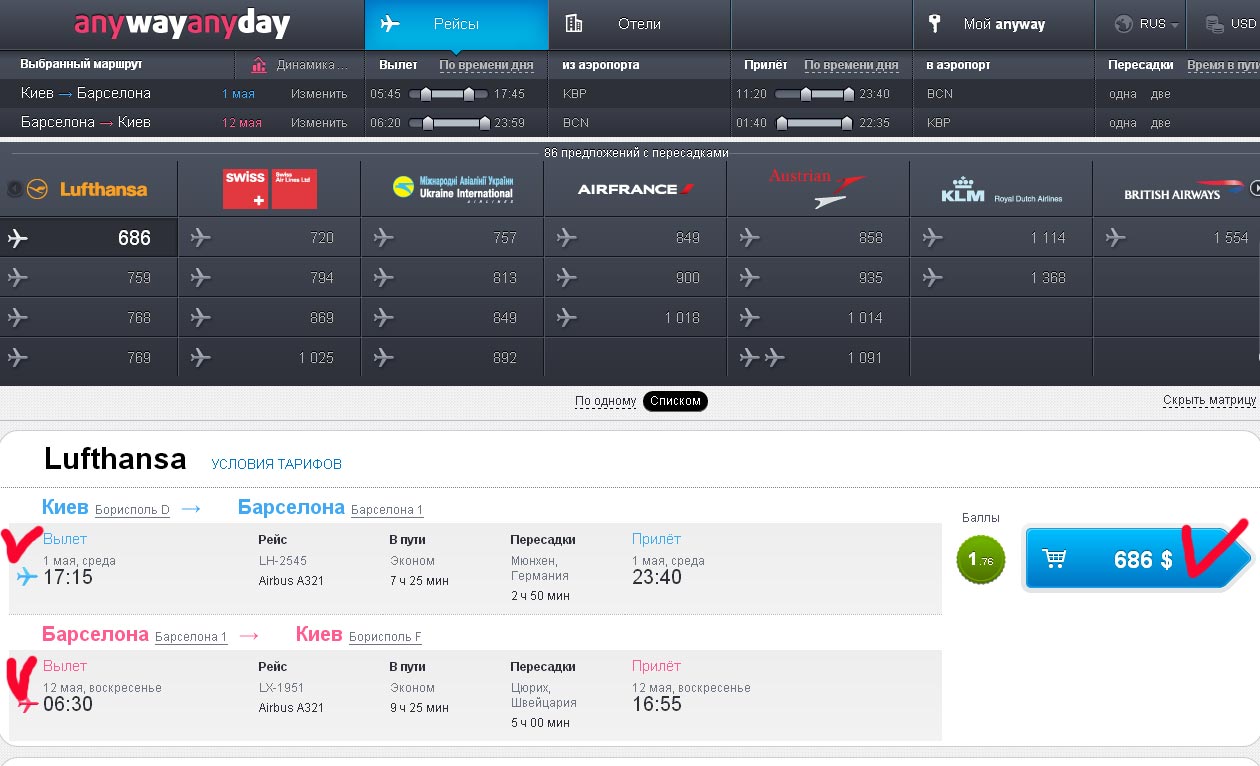Select the Air France 900 fare cell

(x=636, y=278)
